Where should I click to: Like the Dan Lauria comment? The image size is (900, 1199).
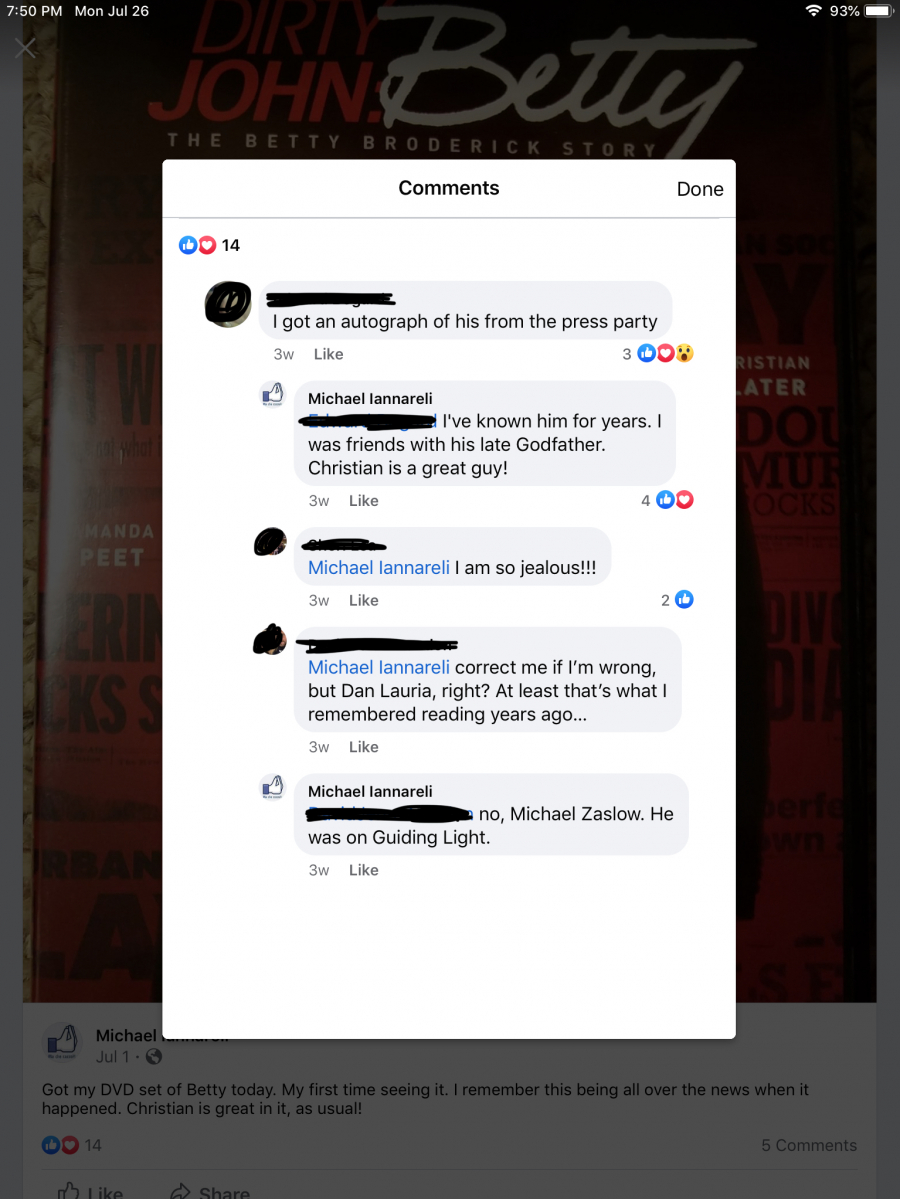tap(363, 747)
